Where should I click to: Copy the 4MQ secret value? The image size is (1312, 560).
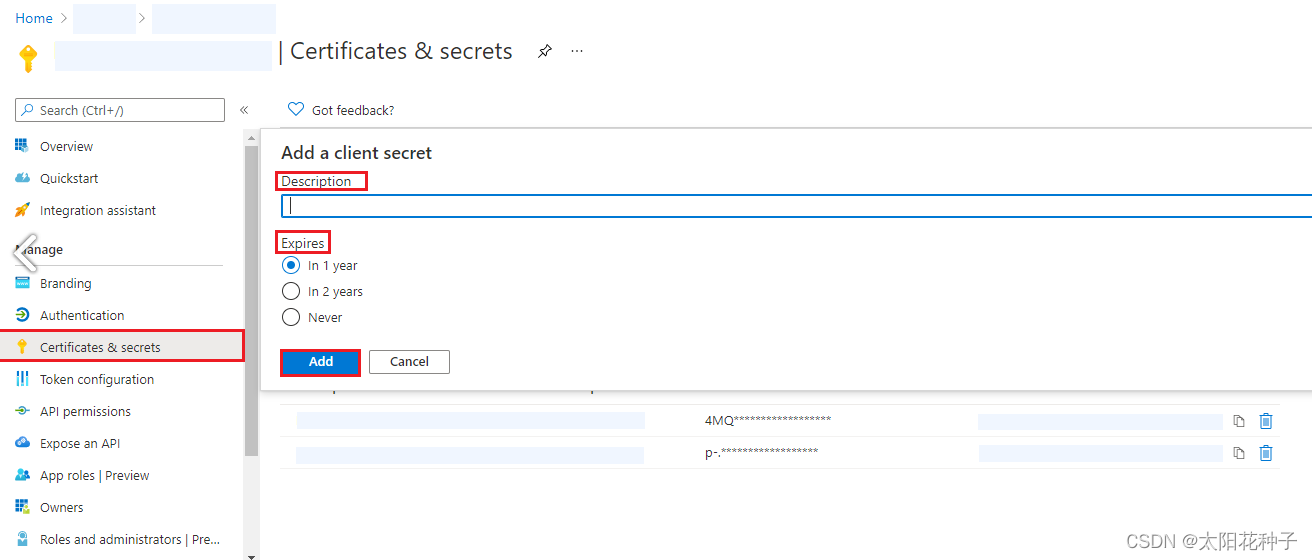tap(1239, 421)
